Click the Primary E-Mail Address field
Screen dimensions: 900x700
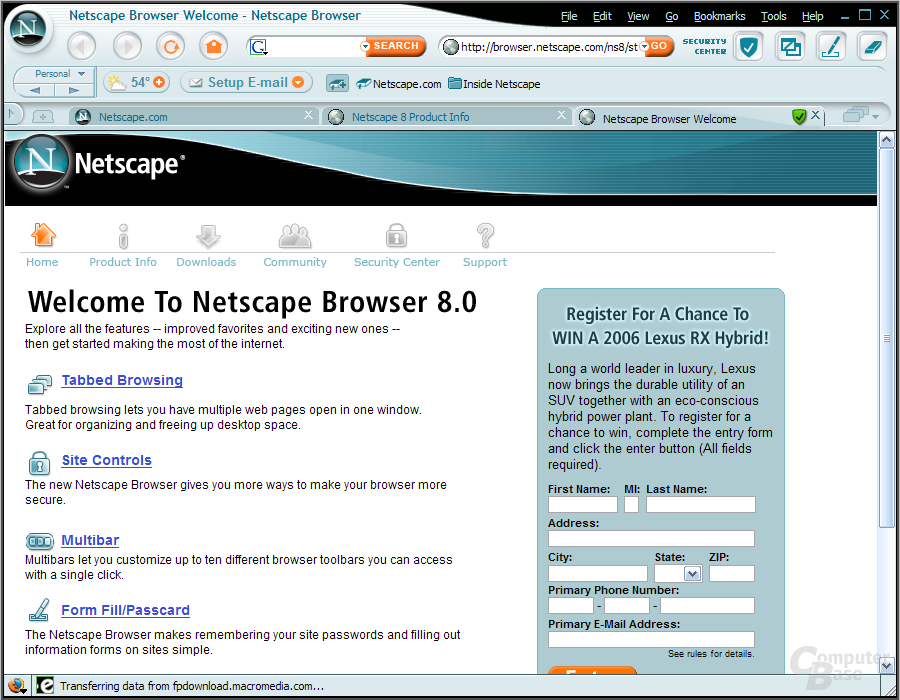point(651,639)
